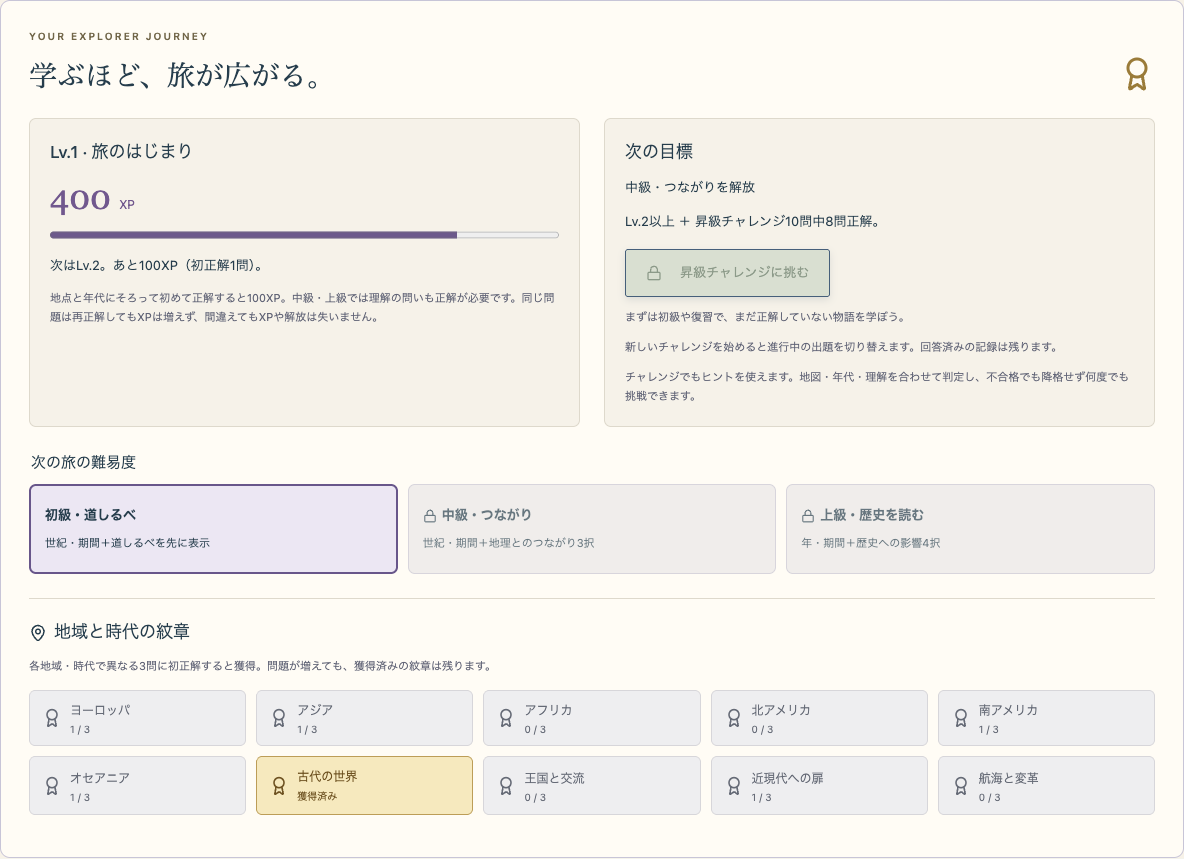Click the 王国と交流 badge name

tap(554, 778)
